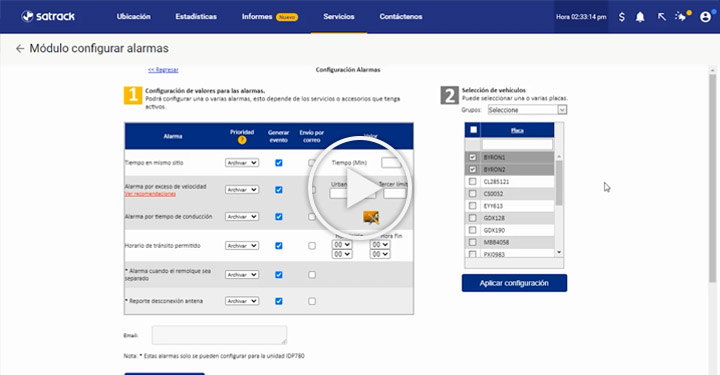Click the sparkle news icon in header

click(x=682, y=16)
